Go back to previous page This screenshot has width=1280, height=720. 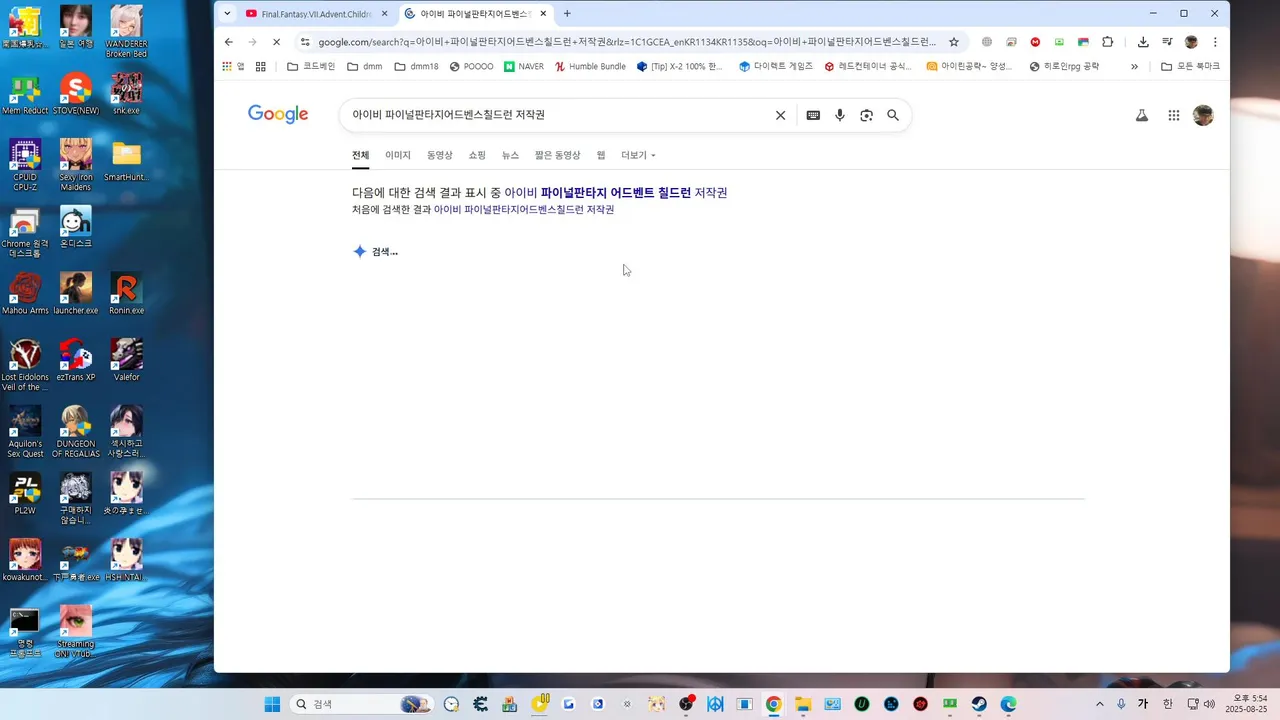pyautogui.click(x=229, y=42)
